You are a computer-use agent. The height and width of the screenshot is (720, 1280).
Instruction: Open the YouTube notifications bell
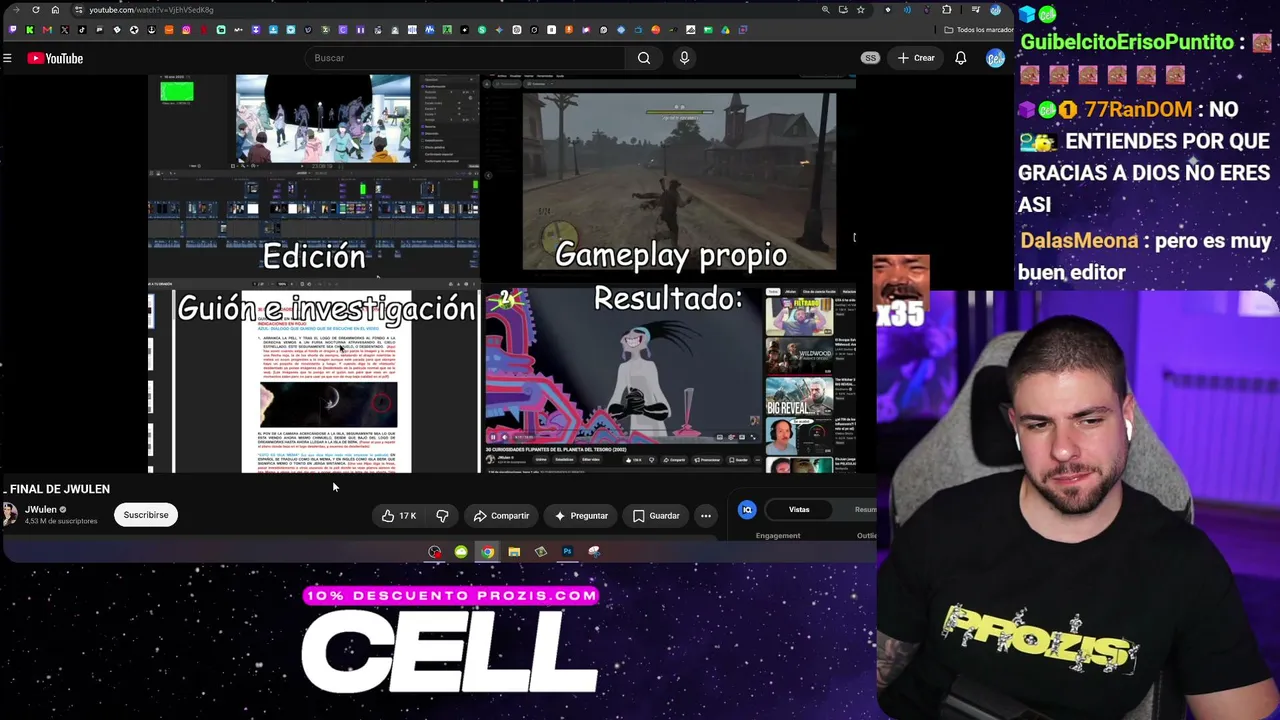960,58
